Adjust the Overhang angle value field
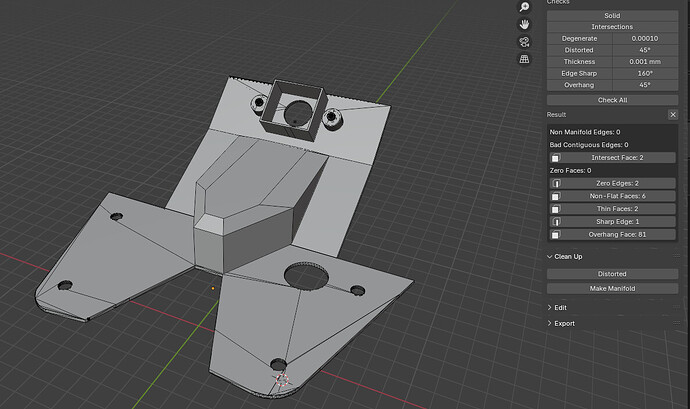Screen dimensions: 690x409 (645, 85)
